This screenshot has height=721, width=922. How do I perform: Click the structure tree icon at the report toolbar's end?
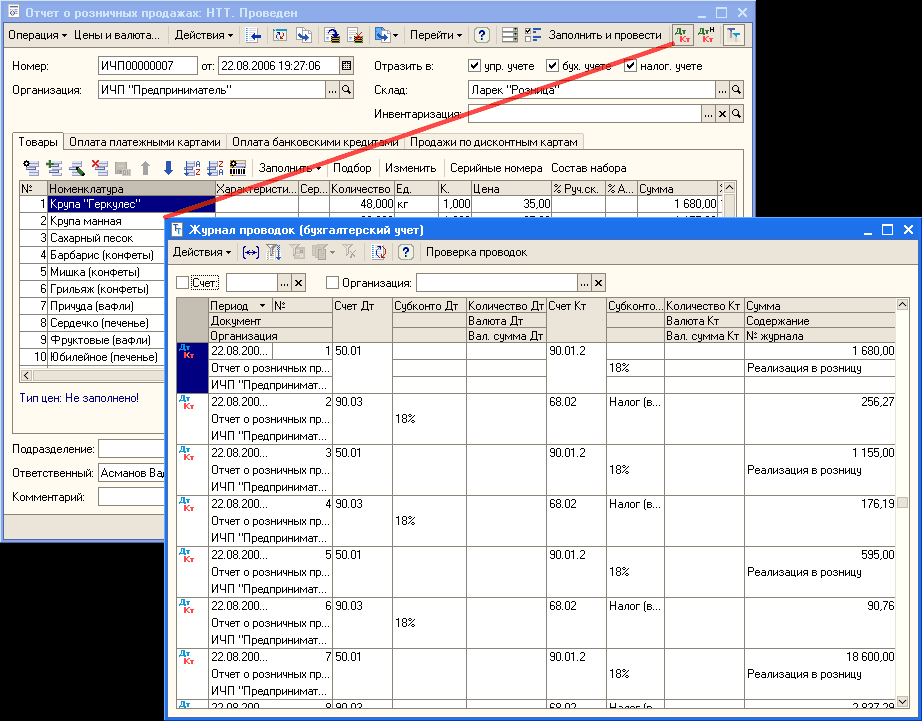pos(734,35)
